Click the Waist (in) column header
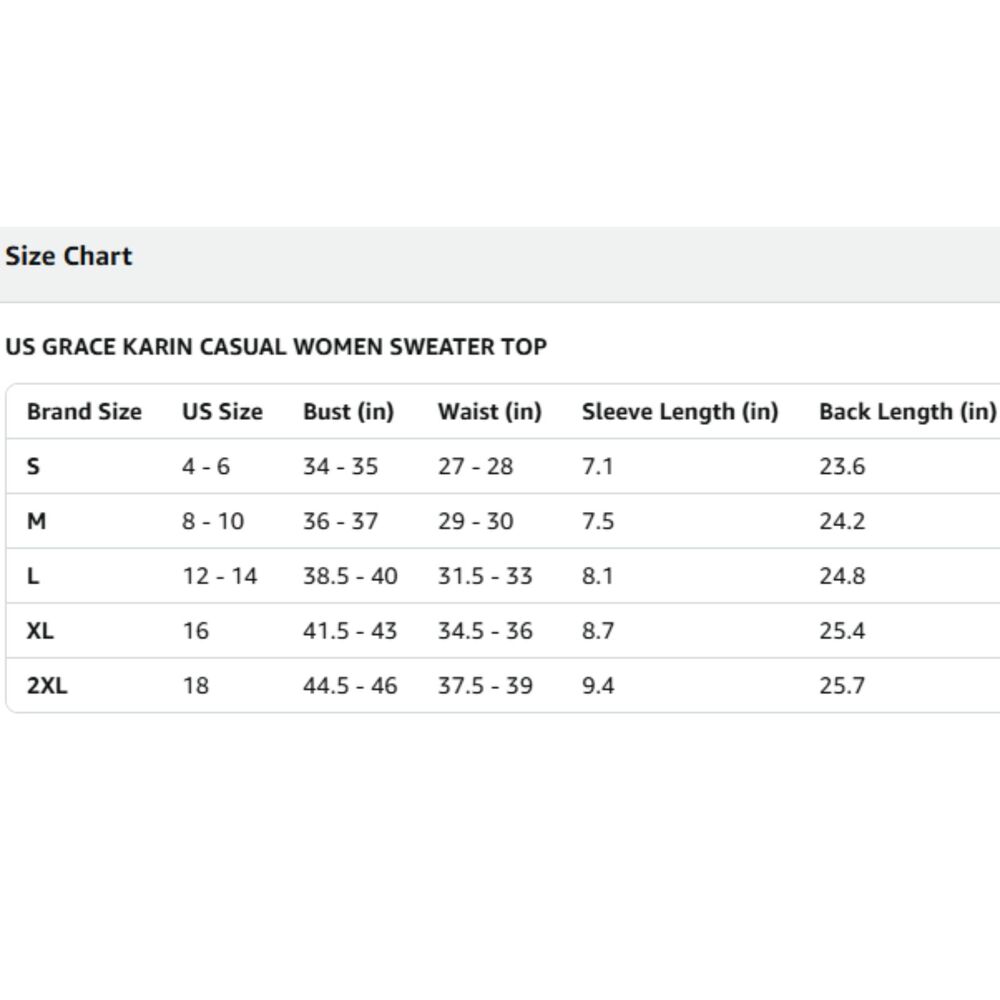This screenshot has width=1000, height=1000. point(490,411)
